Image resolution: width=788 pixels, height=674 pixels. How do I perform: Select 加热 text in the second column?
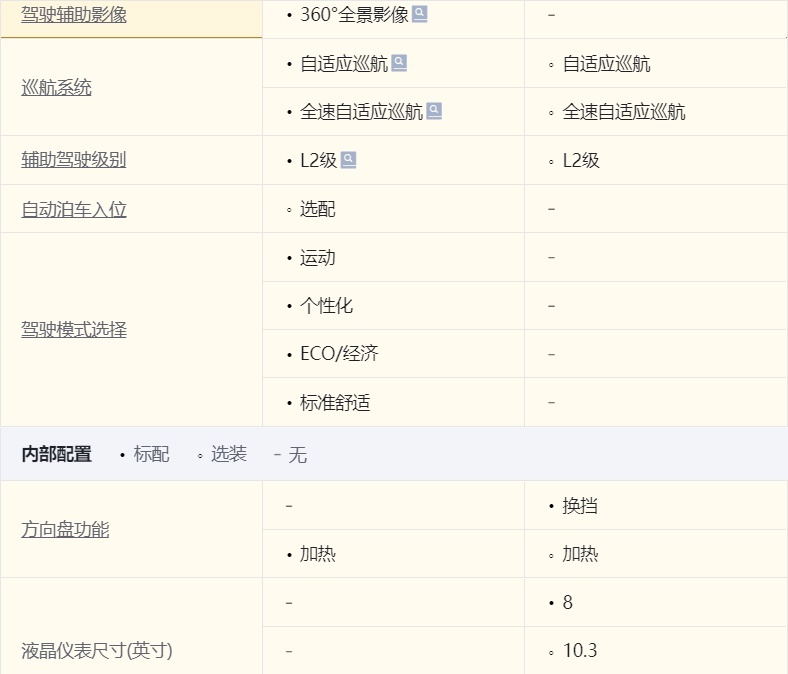tap(580, 554)
